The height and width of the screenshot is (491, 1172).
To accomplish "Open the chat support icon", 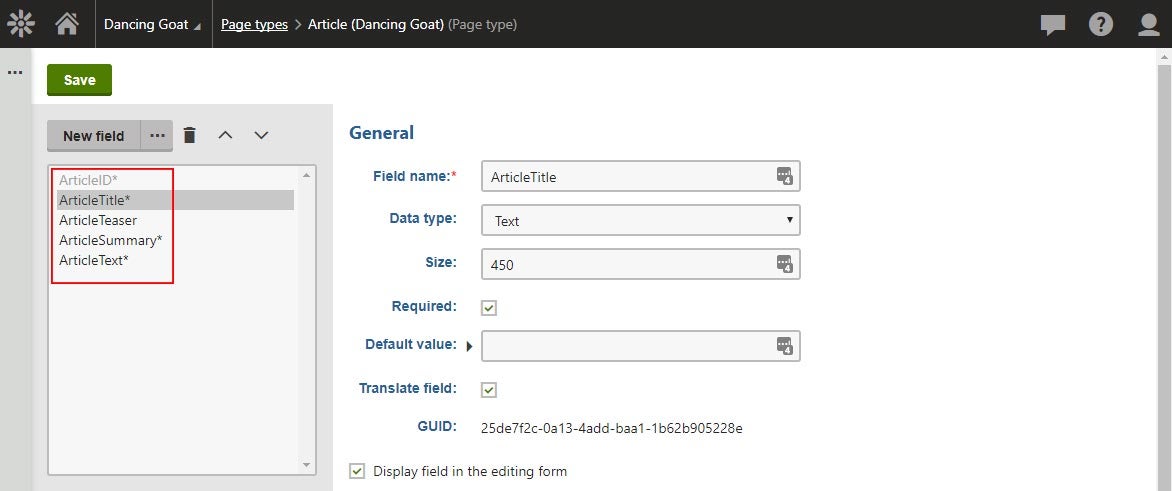I will point(1052,25).
